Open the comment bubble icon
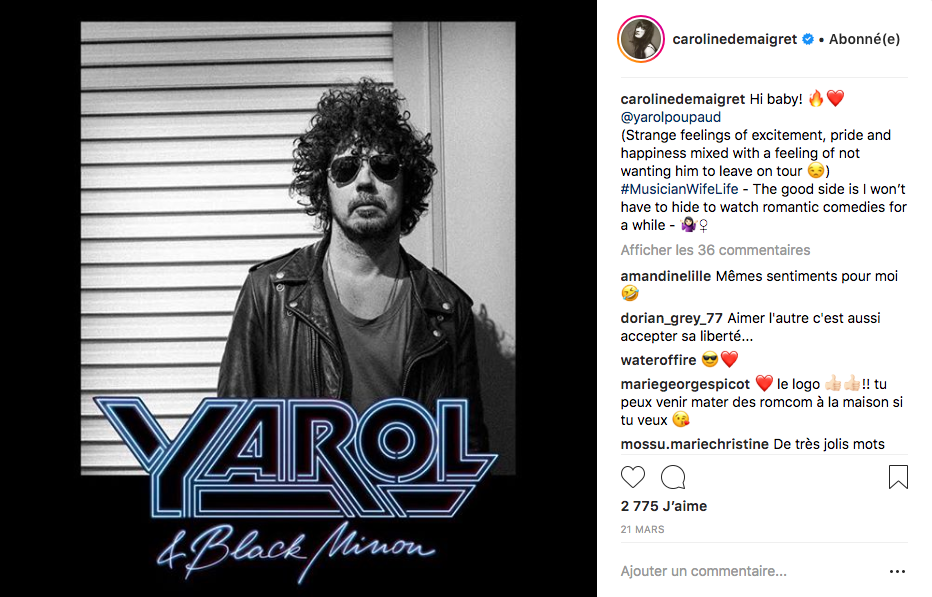932x597 pixels. [x=673, y=477]
